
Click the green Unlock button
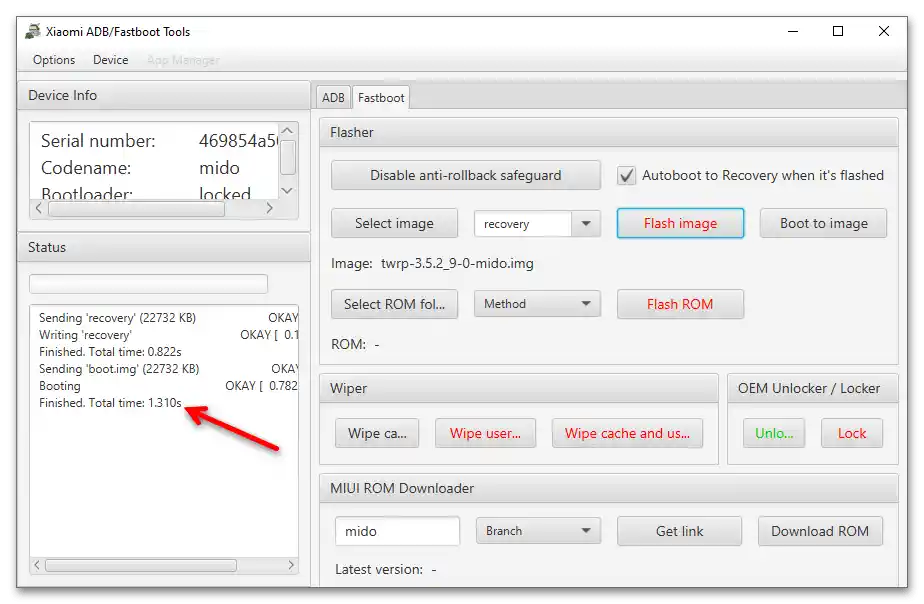[774, 433]
